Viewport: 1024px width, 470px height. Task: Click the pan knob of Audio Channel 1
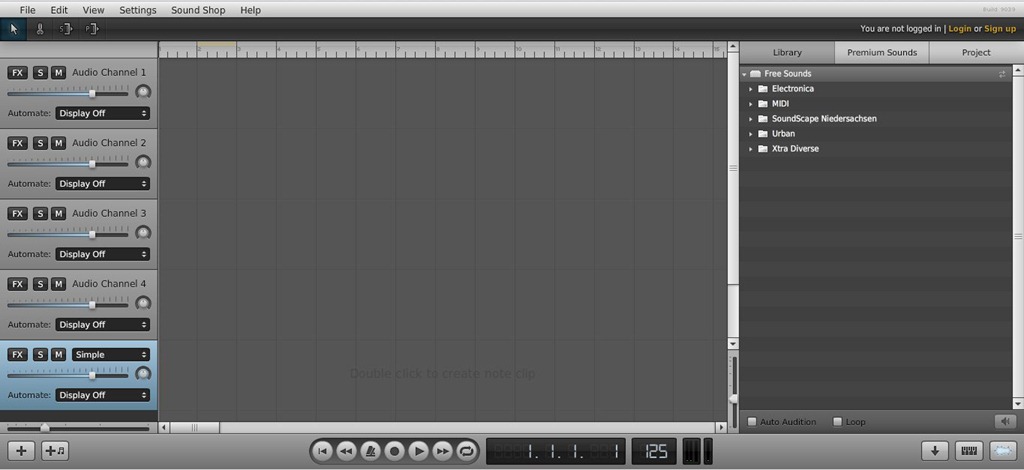coord(143,92)
